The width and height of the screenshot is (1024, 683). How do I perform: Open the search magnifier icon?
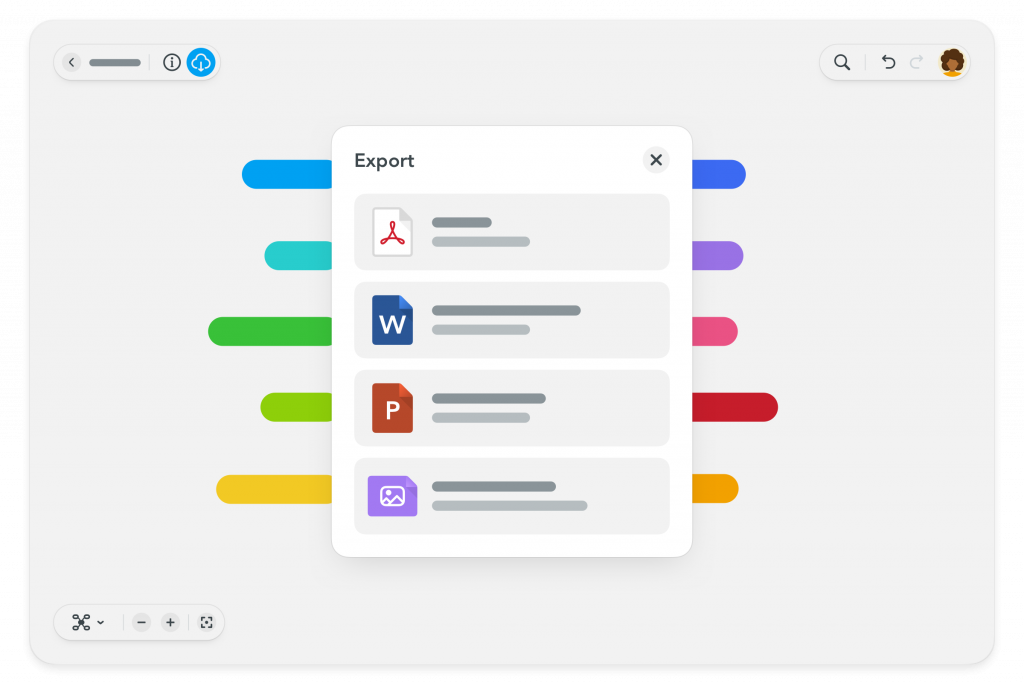842,63
